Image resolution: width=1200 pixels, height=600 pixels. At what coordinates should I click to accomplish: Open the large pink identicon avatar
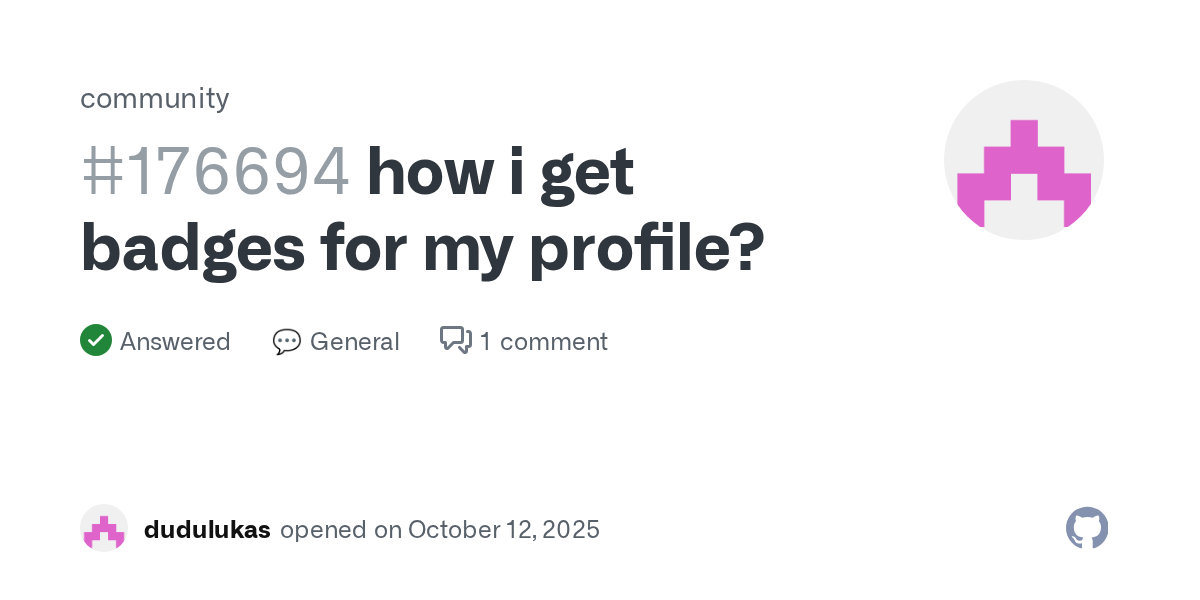1024,160
